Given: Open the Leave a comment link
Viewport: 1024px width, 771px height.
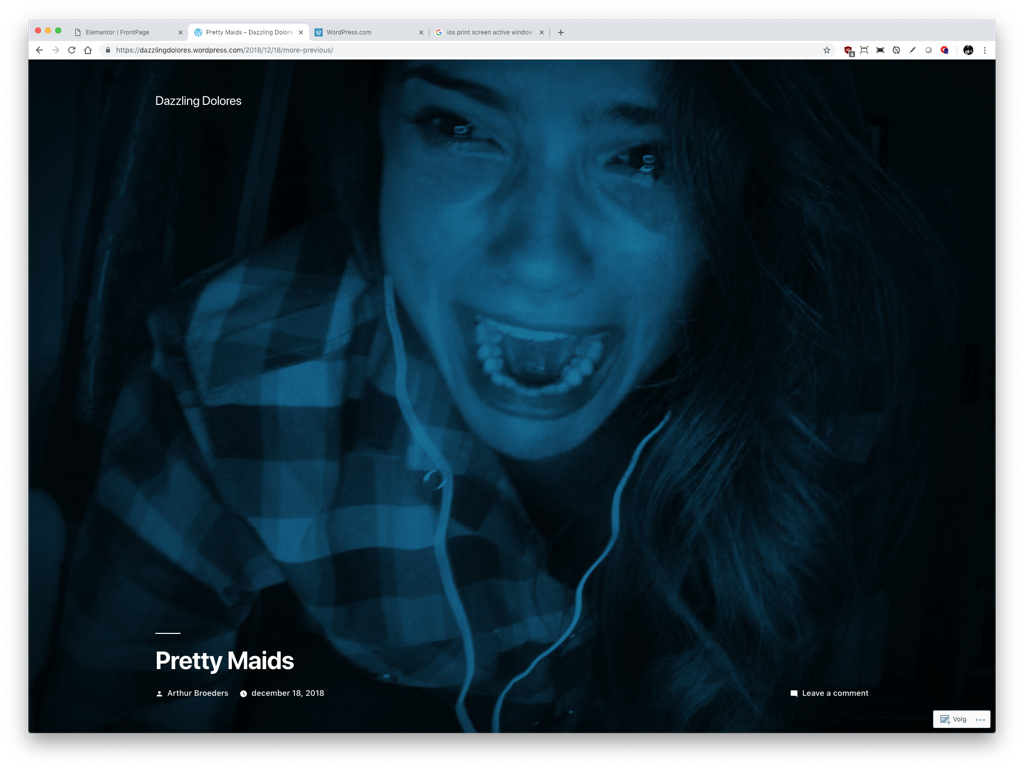Looking at the screenshot, I should [834, 693].
